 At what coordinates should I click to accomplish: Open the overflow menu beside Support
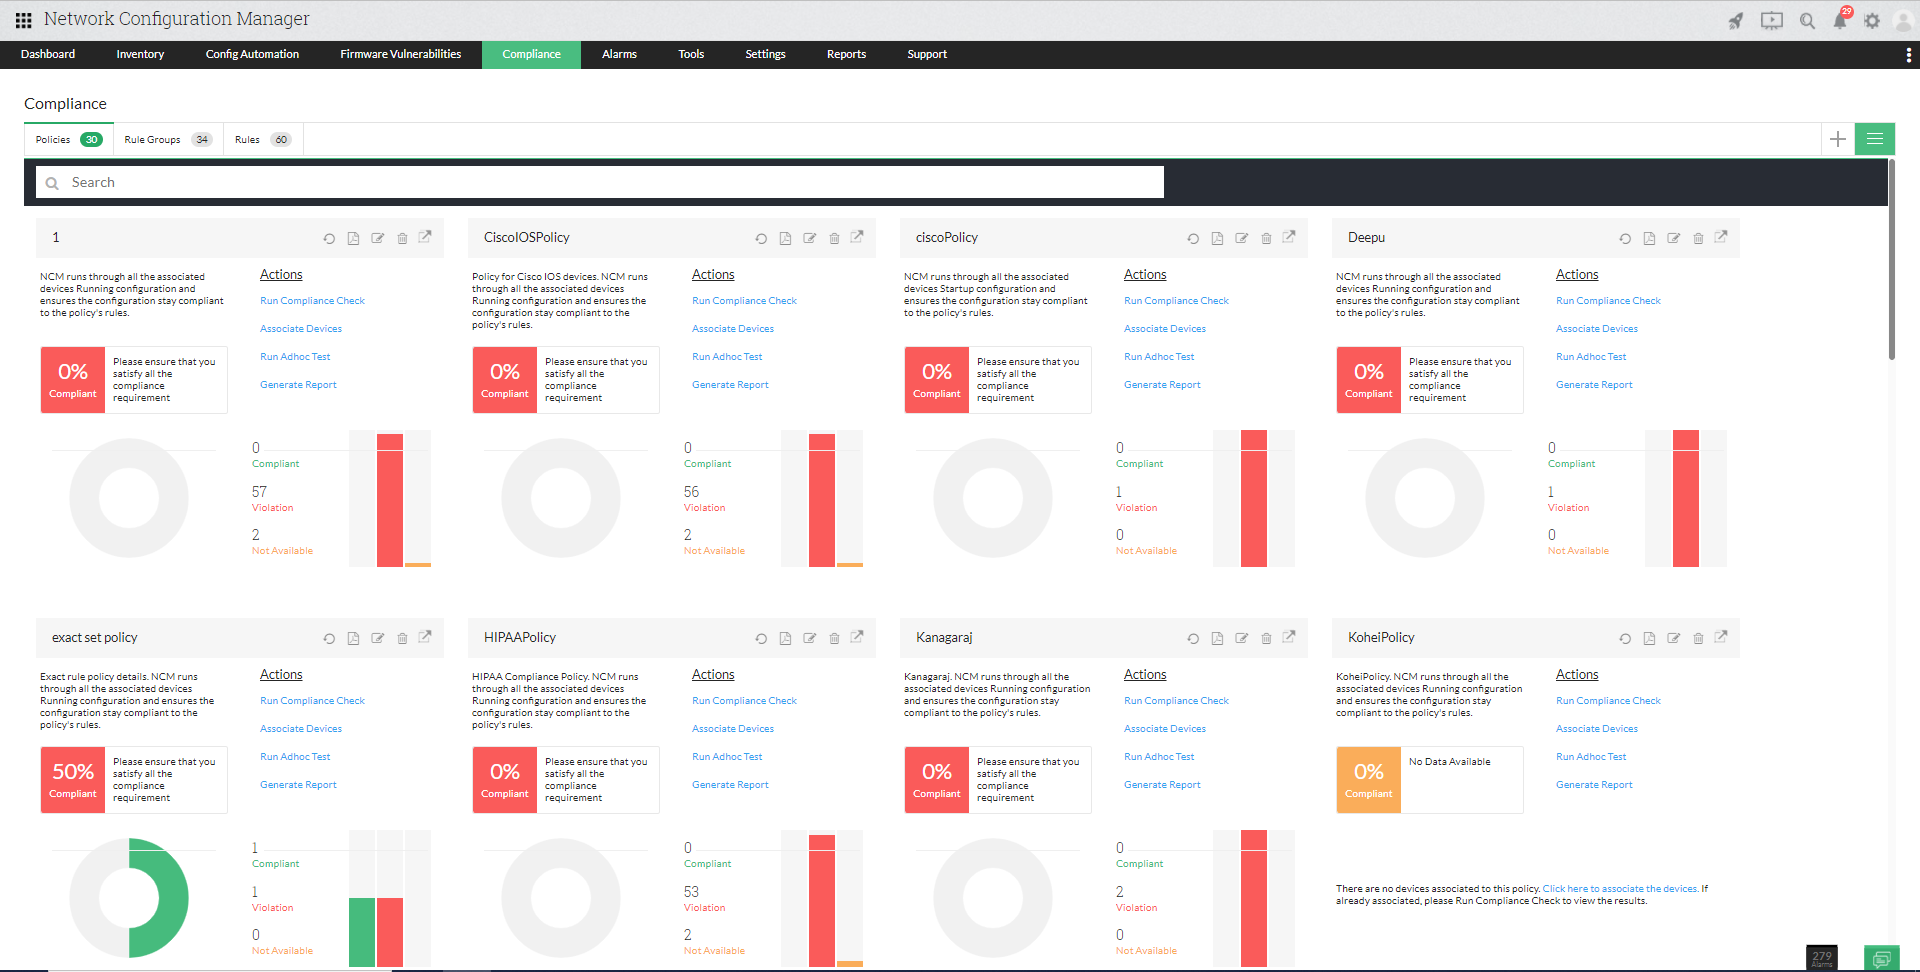1908,54
